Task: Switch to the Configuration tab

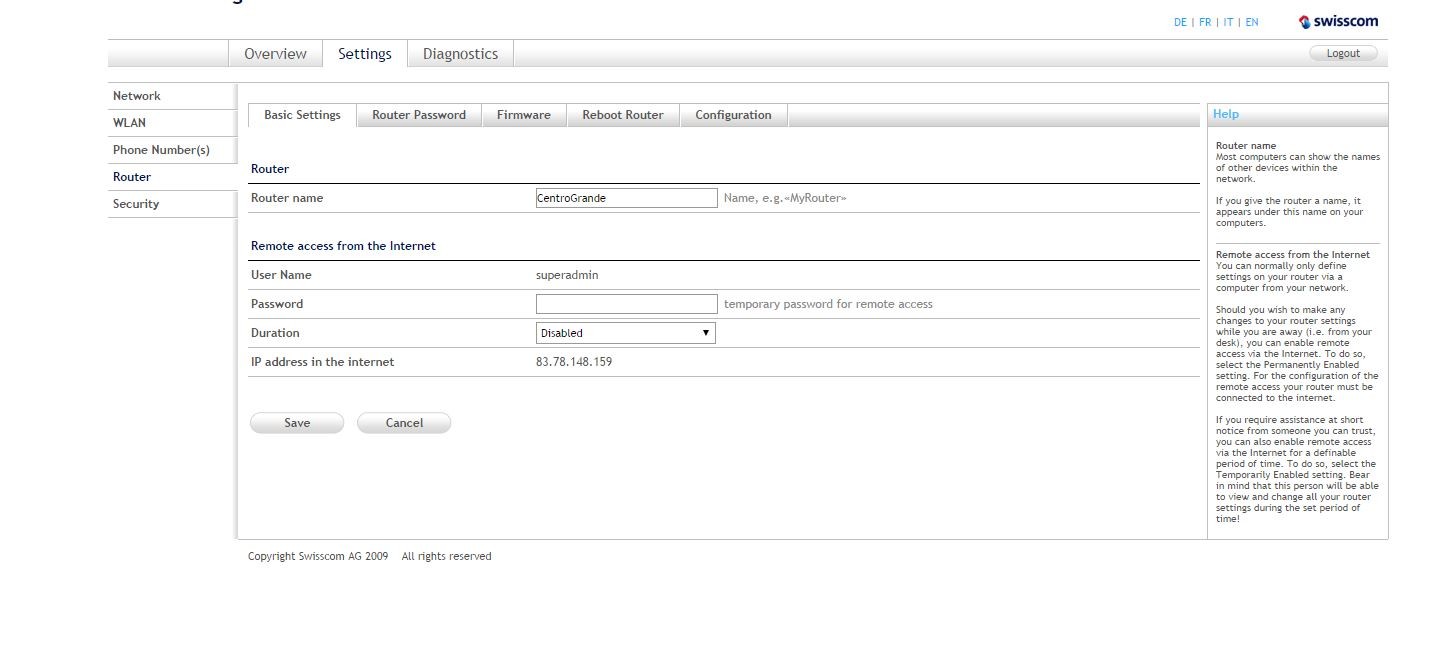Action: coord(733,115)
